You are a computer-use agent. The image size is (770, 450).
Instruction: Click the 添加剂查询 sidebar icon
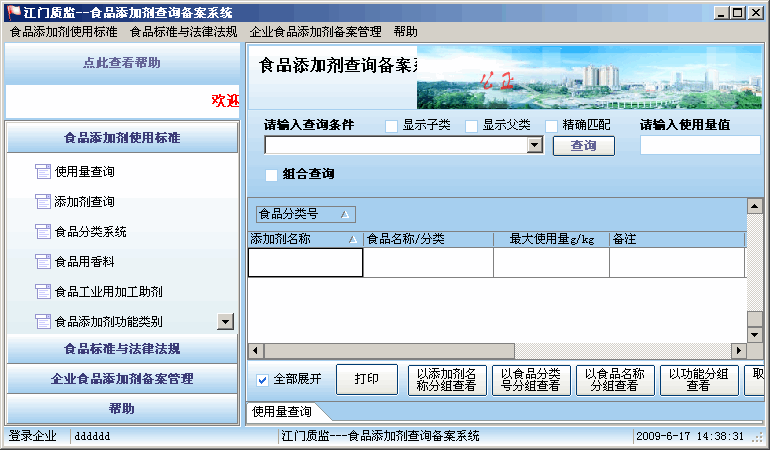click(42, 202)
